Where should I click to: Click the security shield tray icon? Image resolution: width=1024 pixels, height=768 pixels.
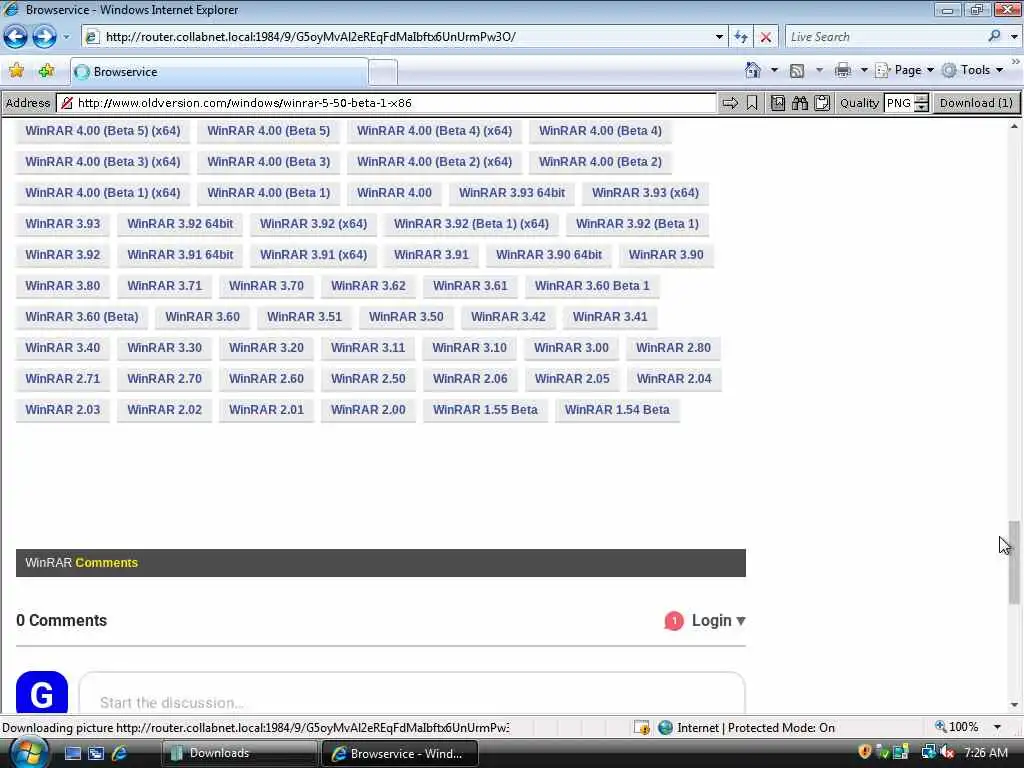[x=865, y=752]
